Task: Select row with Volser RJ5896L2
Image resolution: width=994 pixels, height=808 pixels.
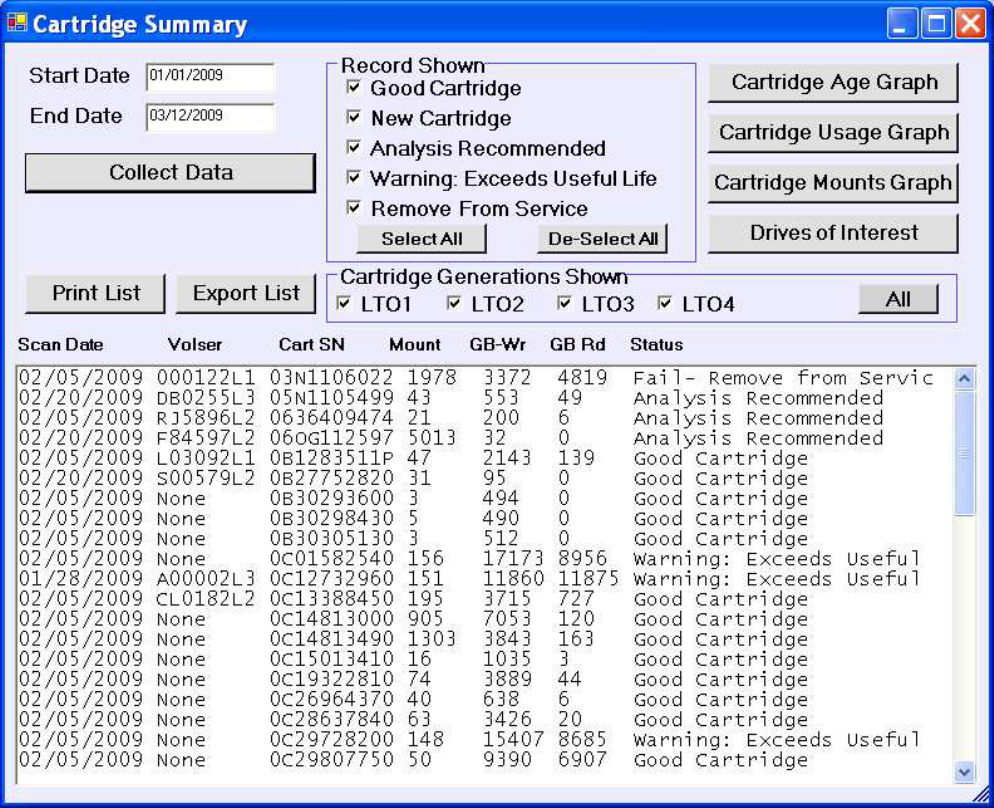Action: [484, 418]
